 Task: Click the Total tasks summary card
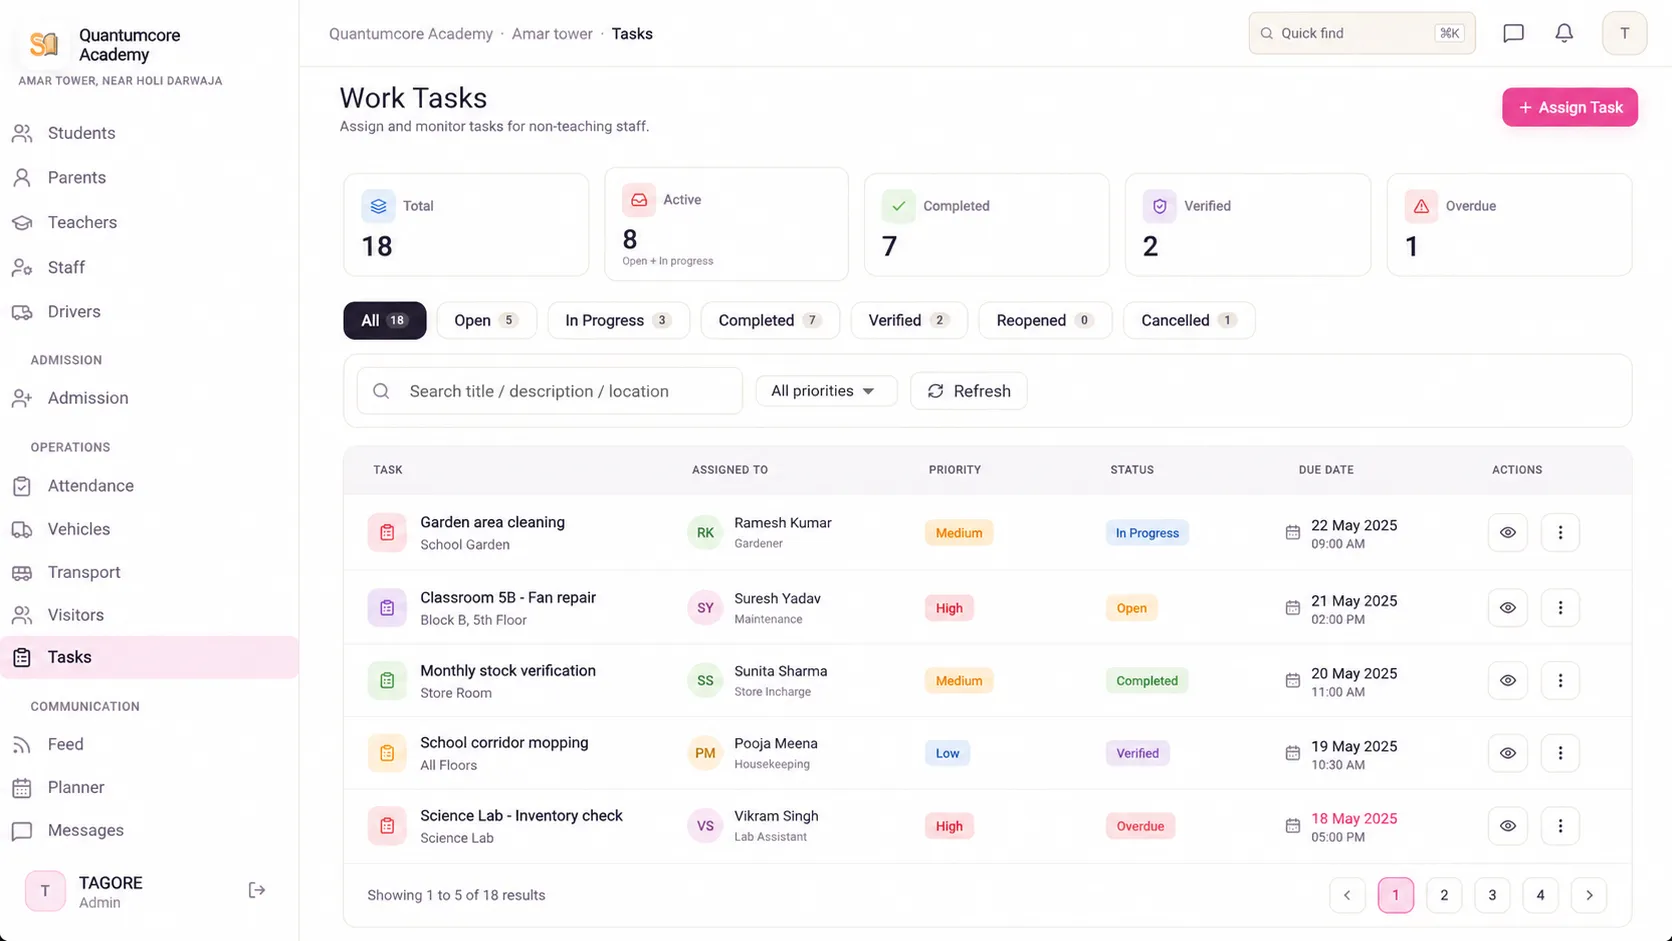pos(466,224)
